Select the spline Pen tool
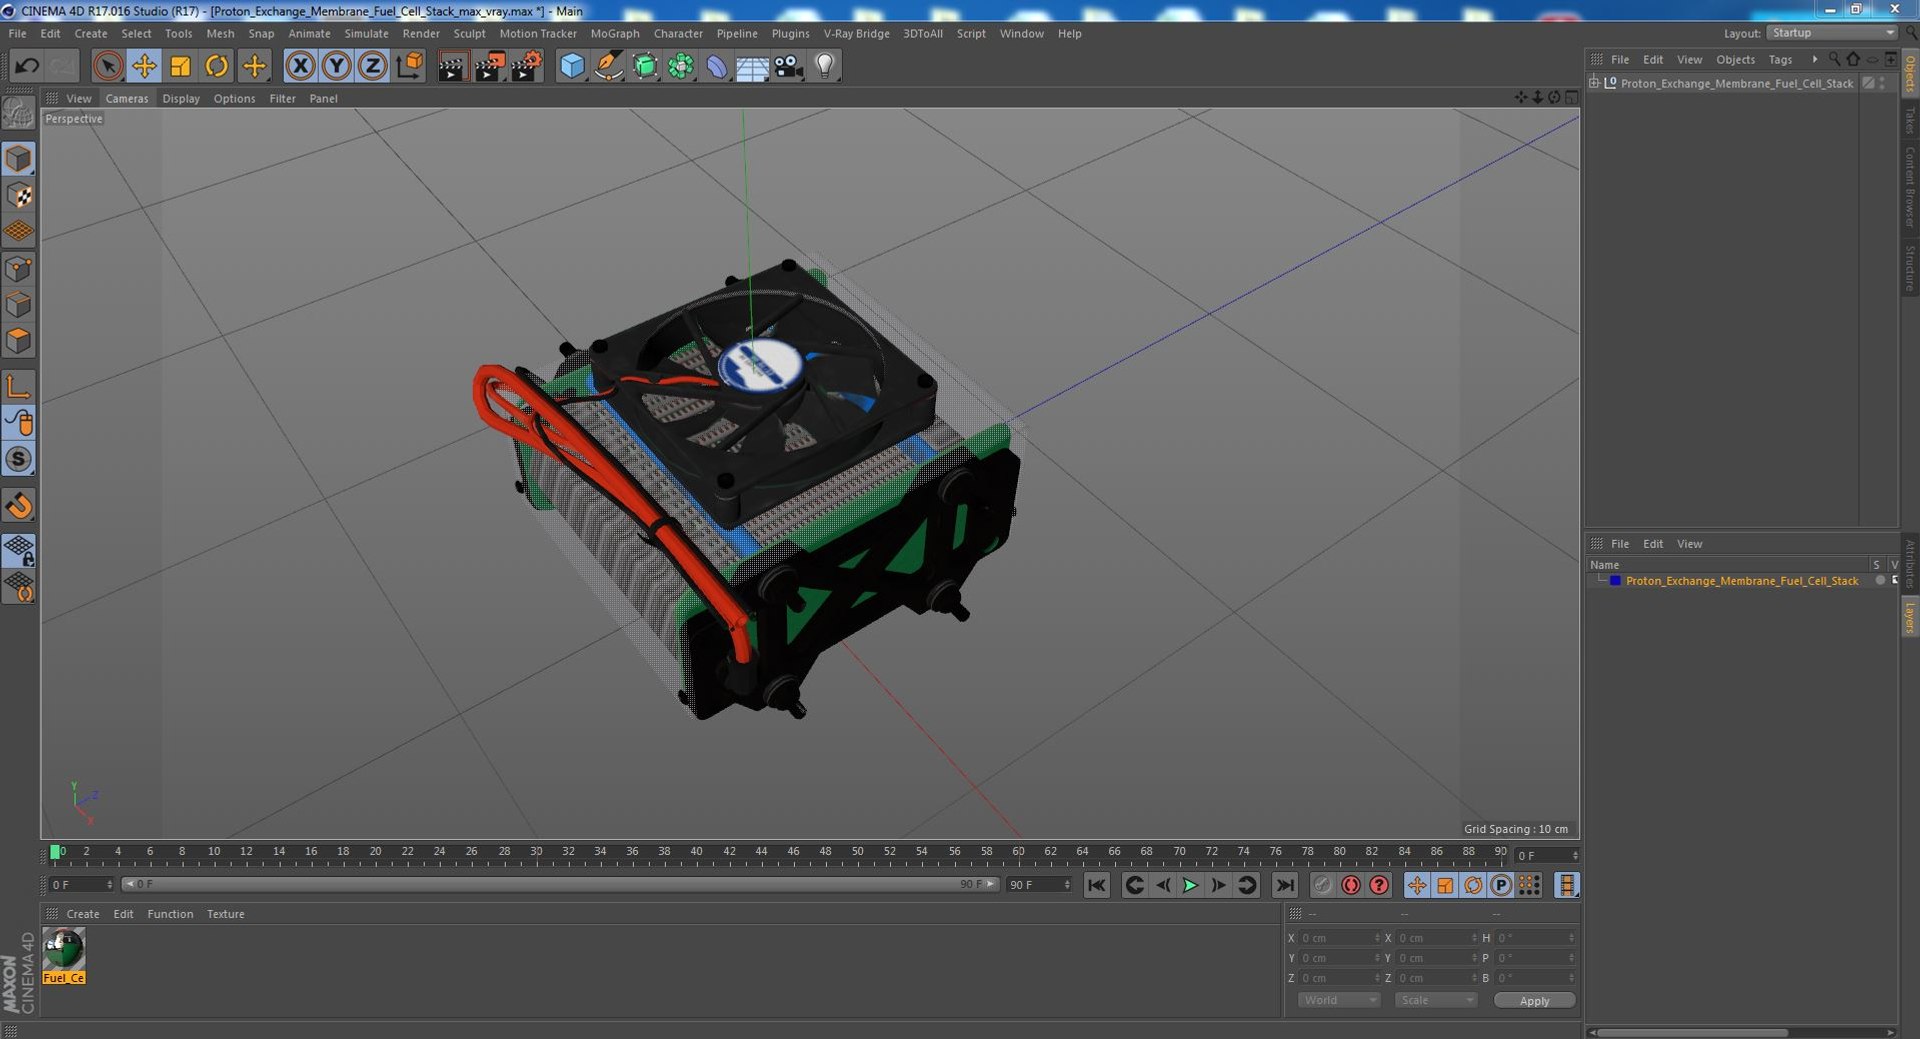The height and width of the screenshot is (1039, 1920). point(608,66)
